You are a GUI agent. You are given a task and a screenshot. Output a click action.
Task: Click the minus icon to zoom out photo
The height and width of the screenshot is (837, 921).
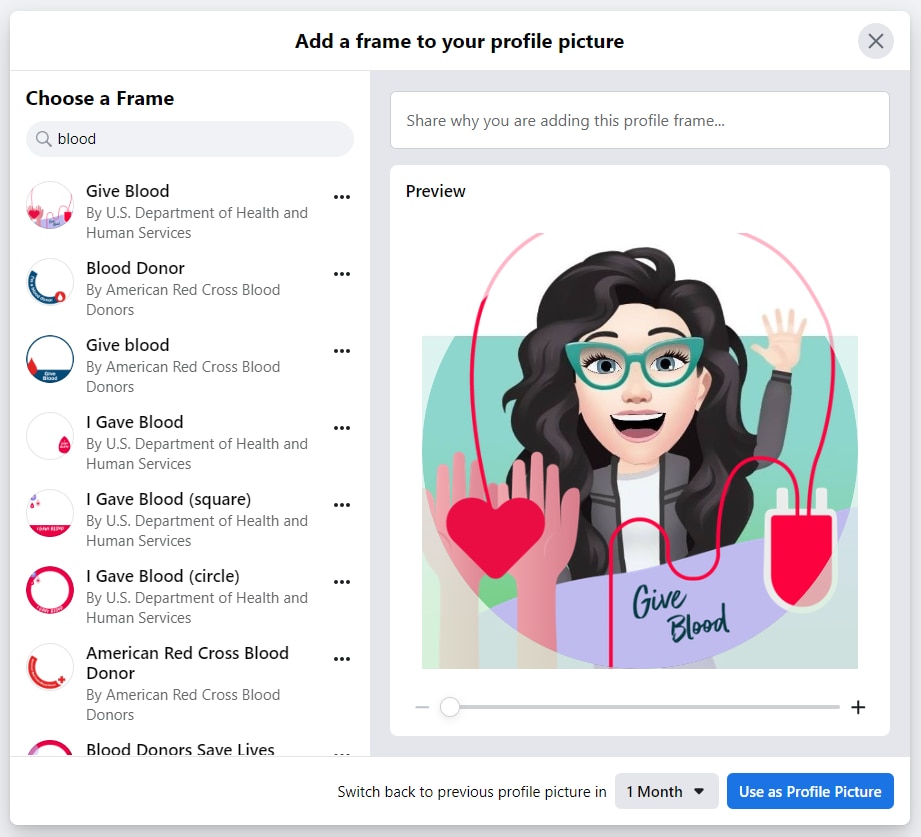422,707
